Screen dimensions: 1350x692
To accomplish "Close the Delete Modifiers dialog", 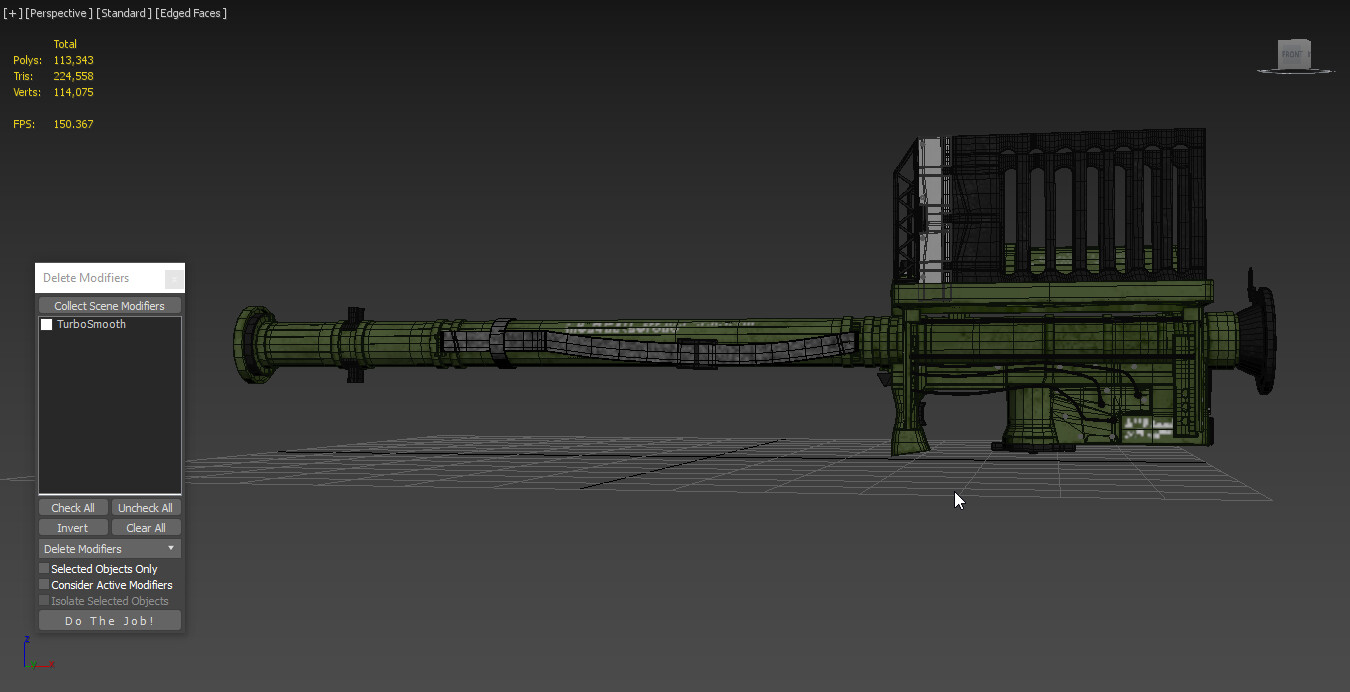I will 176,277.
